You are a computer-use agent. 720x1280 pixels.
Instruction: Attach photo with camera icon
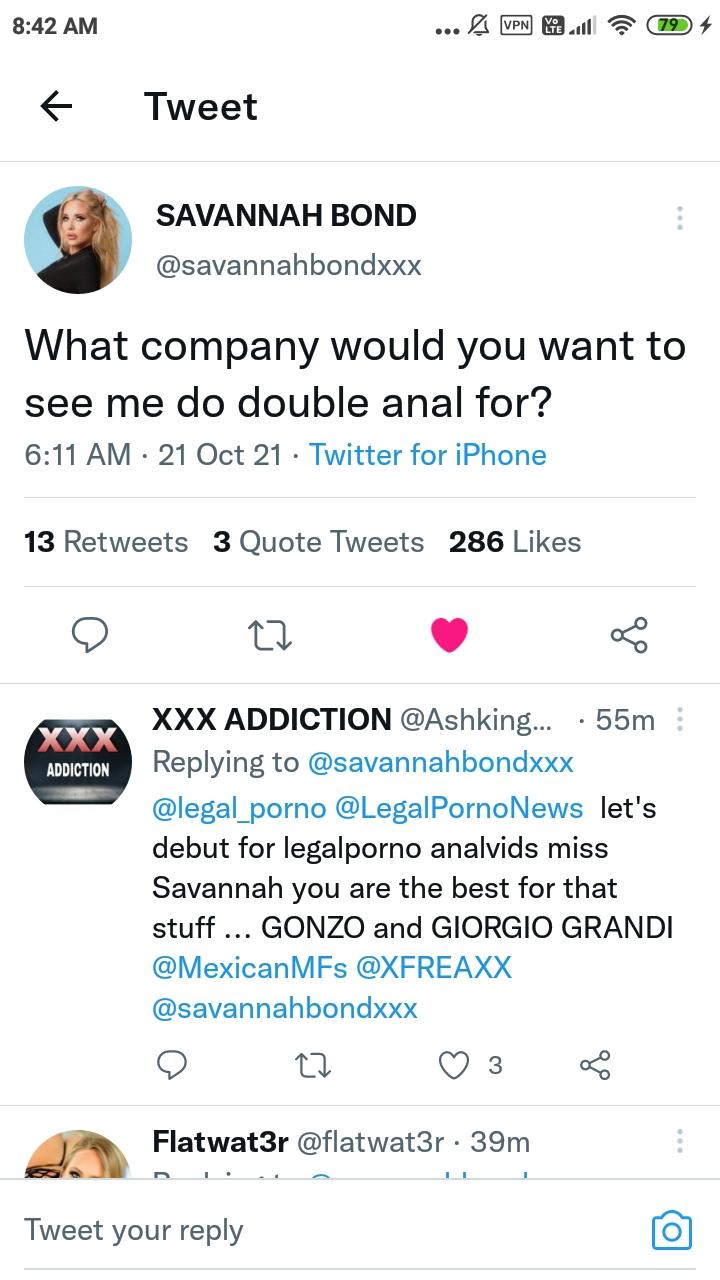[671, 1230]
